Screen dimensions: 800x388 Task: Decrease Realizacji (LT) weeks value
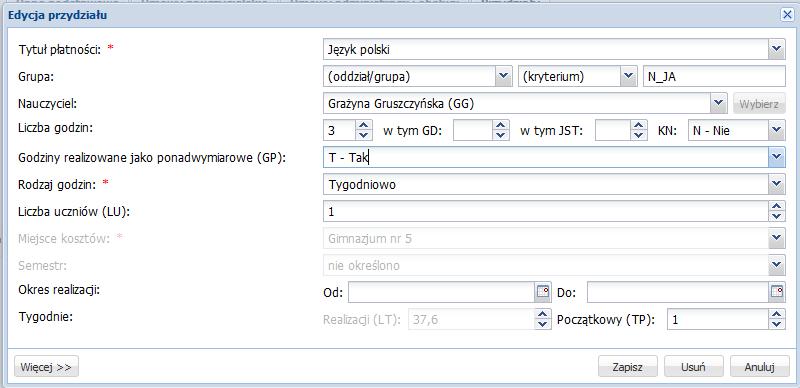(544, 325)
